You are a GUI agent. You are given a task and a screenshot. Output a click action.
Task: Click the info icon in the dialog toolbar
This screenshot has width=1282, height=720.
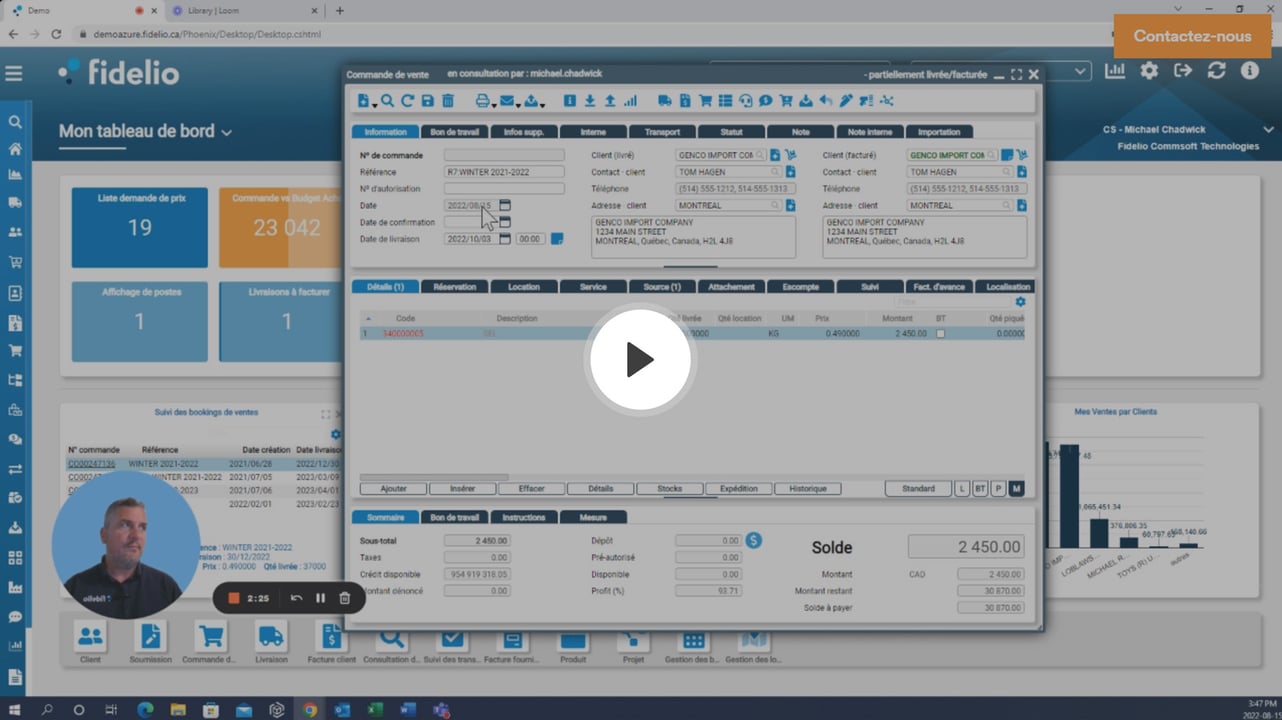(570, 101)
